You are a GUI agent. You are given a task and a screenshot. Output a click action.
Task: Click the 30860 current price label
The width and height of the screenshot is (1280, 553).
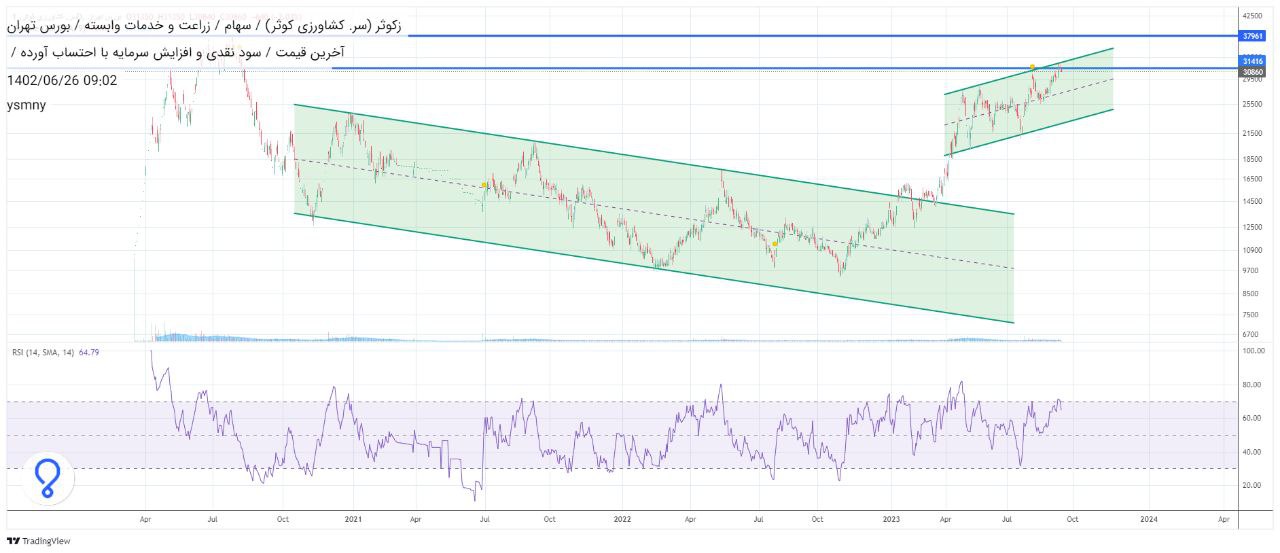point(1252,73)
